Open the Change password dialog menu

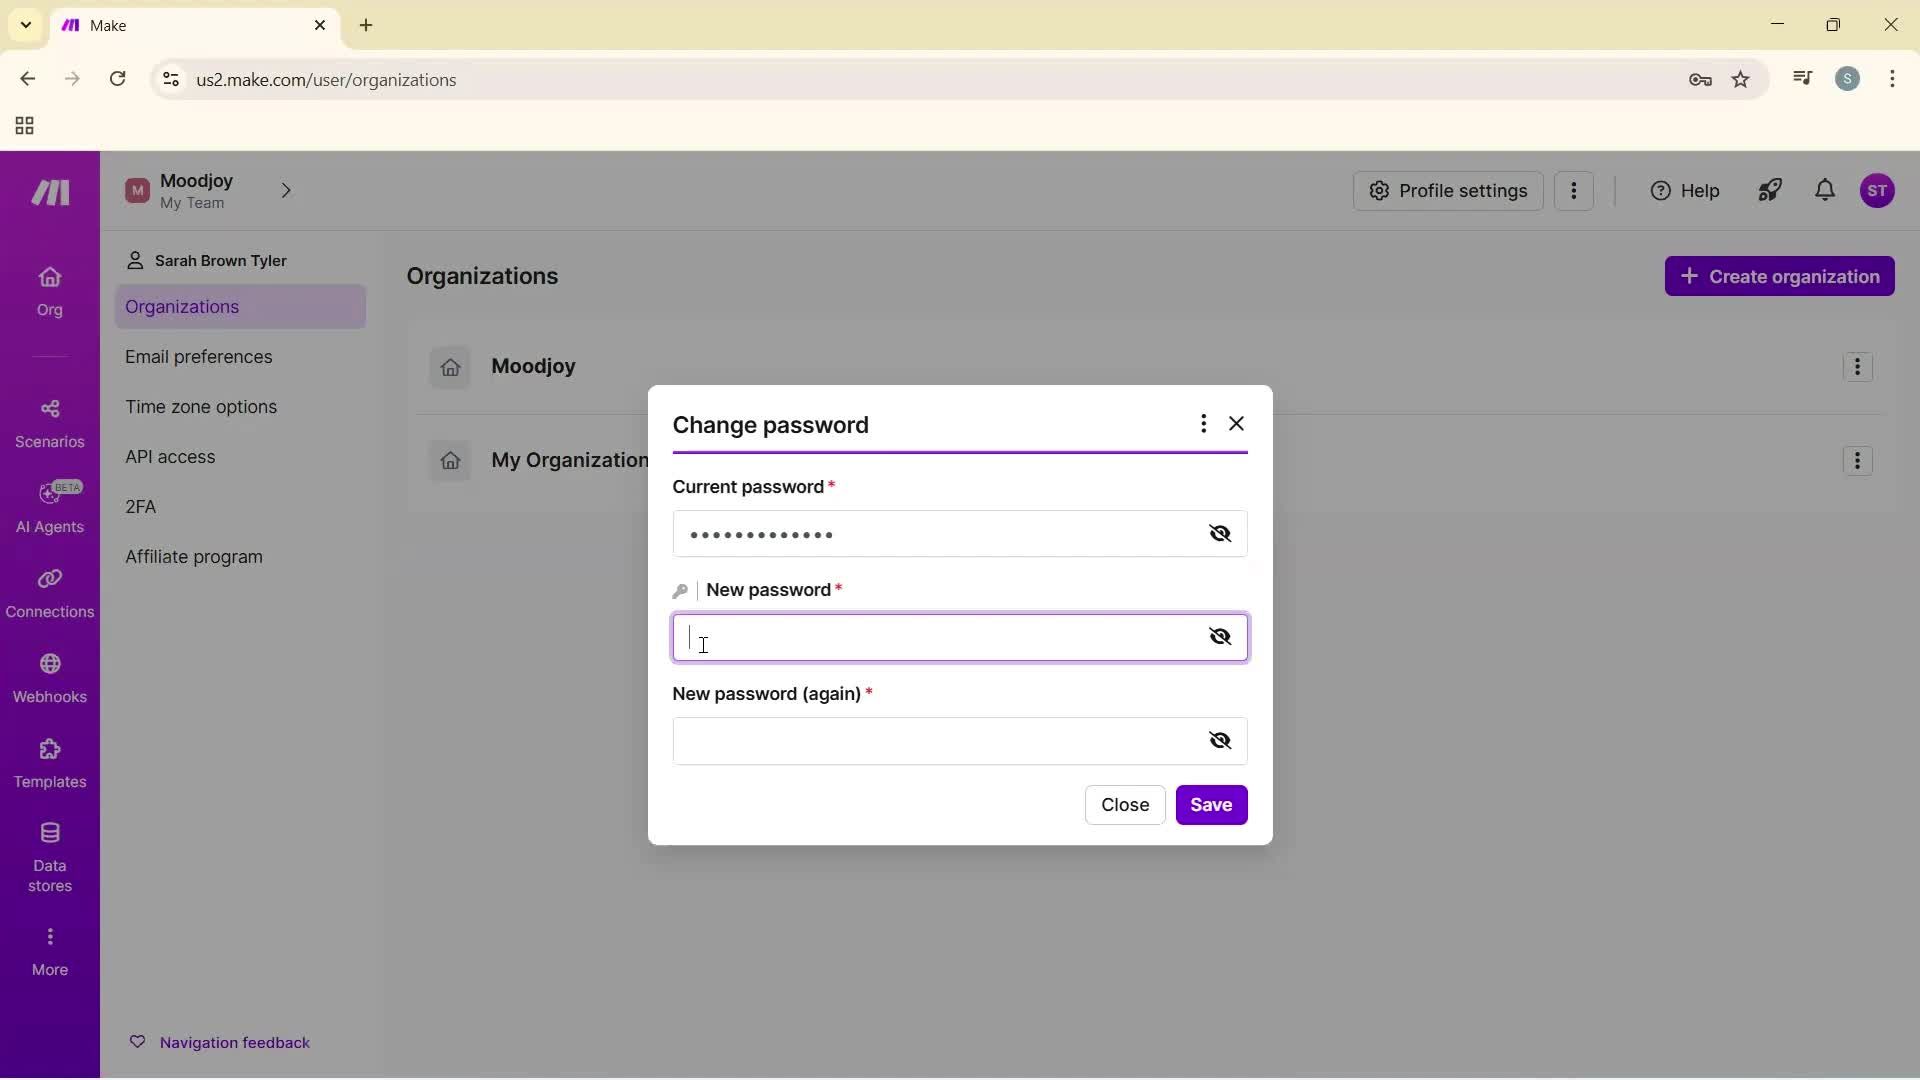1203,424
